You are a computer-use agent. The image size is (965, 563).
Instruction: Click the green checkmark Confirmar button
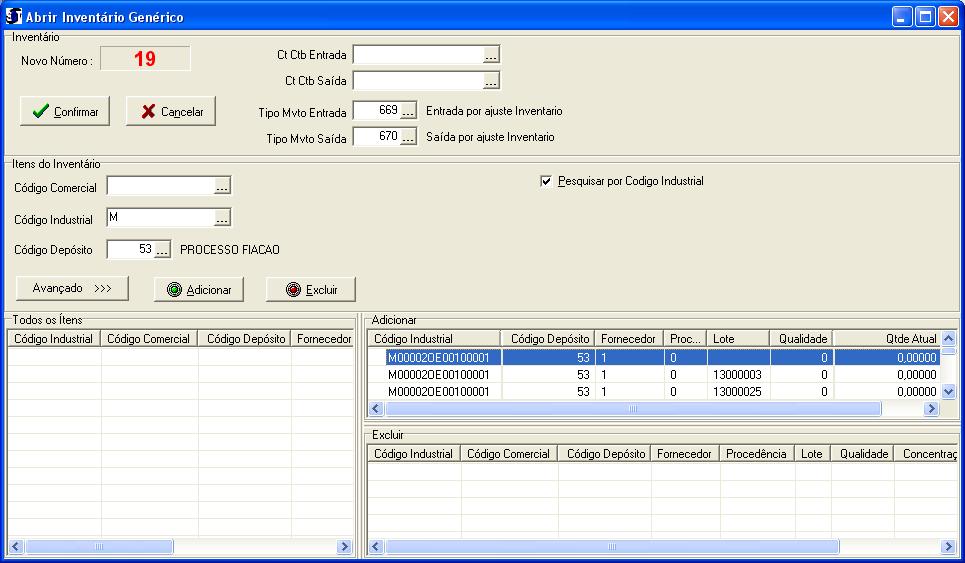[65, 112]
